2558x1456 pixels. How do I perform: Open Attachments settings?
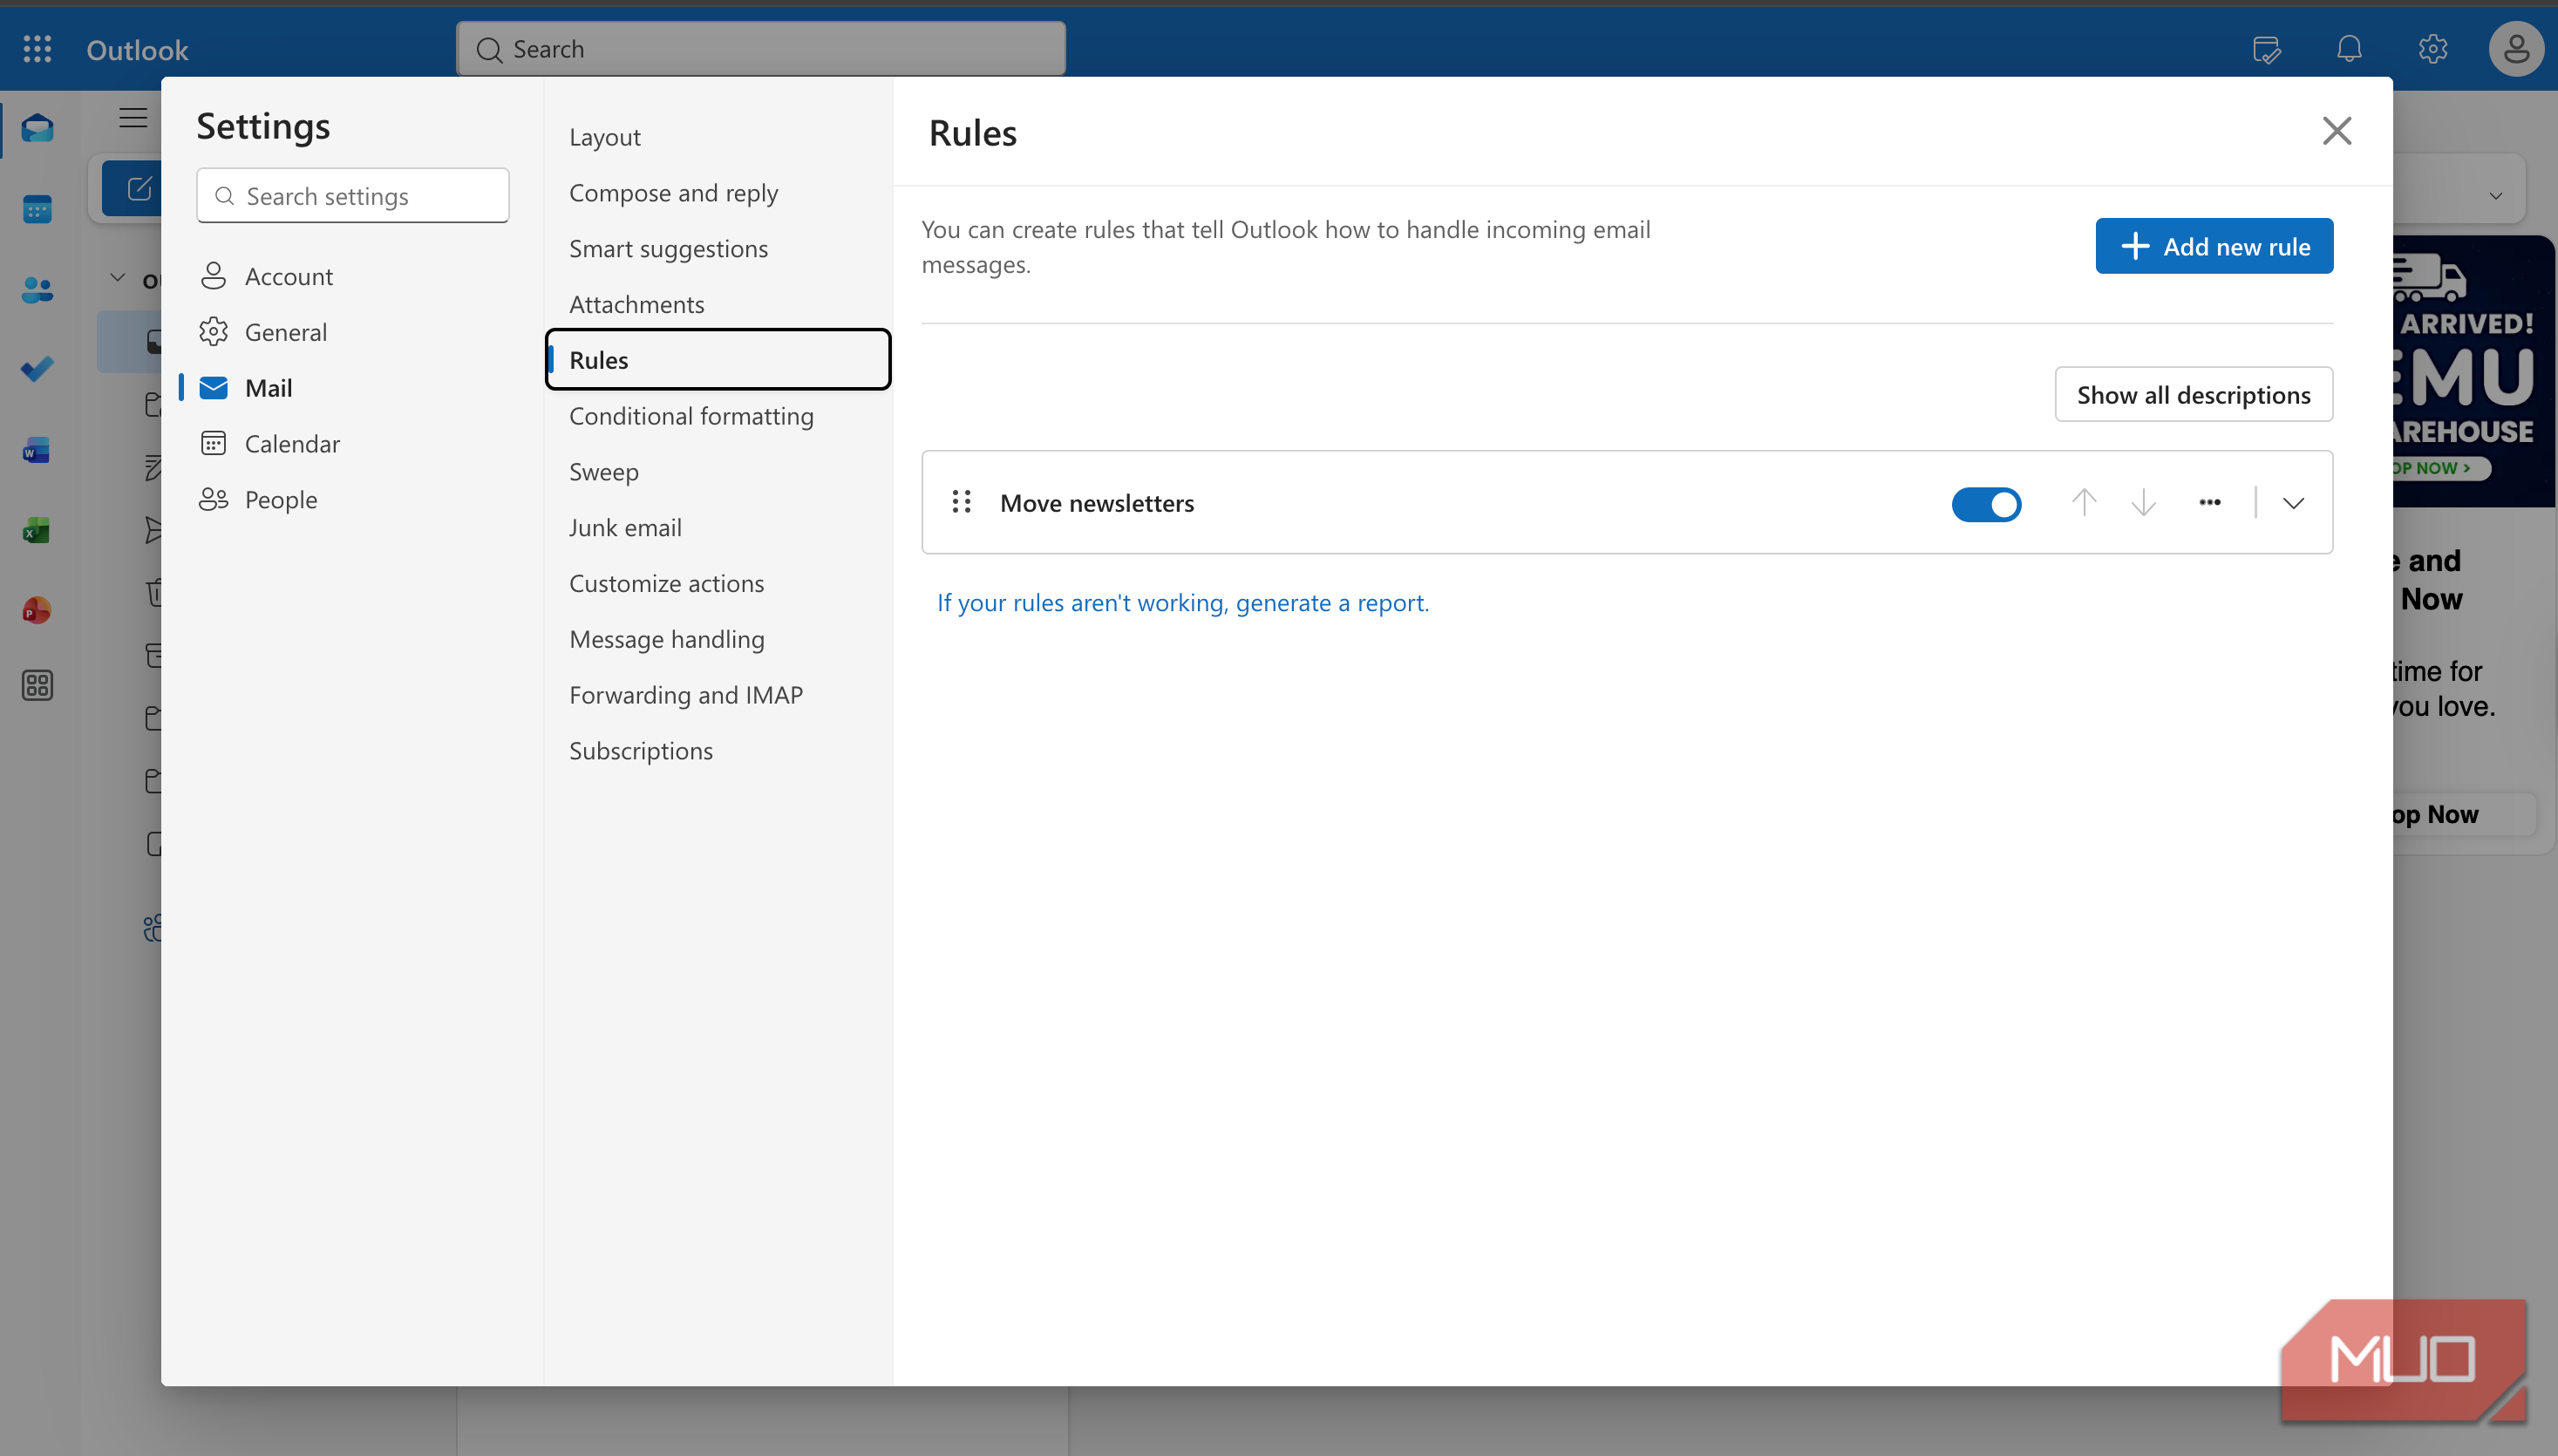[636, 305]
